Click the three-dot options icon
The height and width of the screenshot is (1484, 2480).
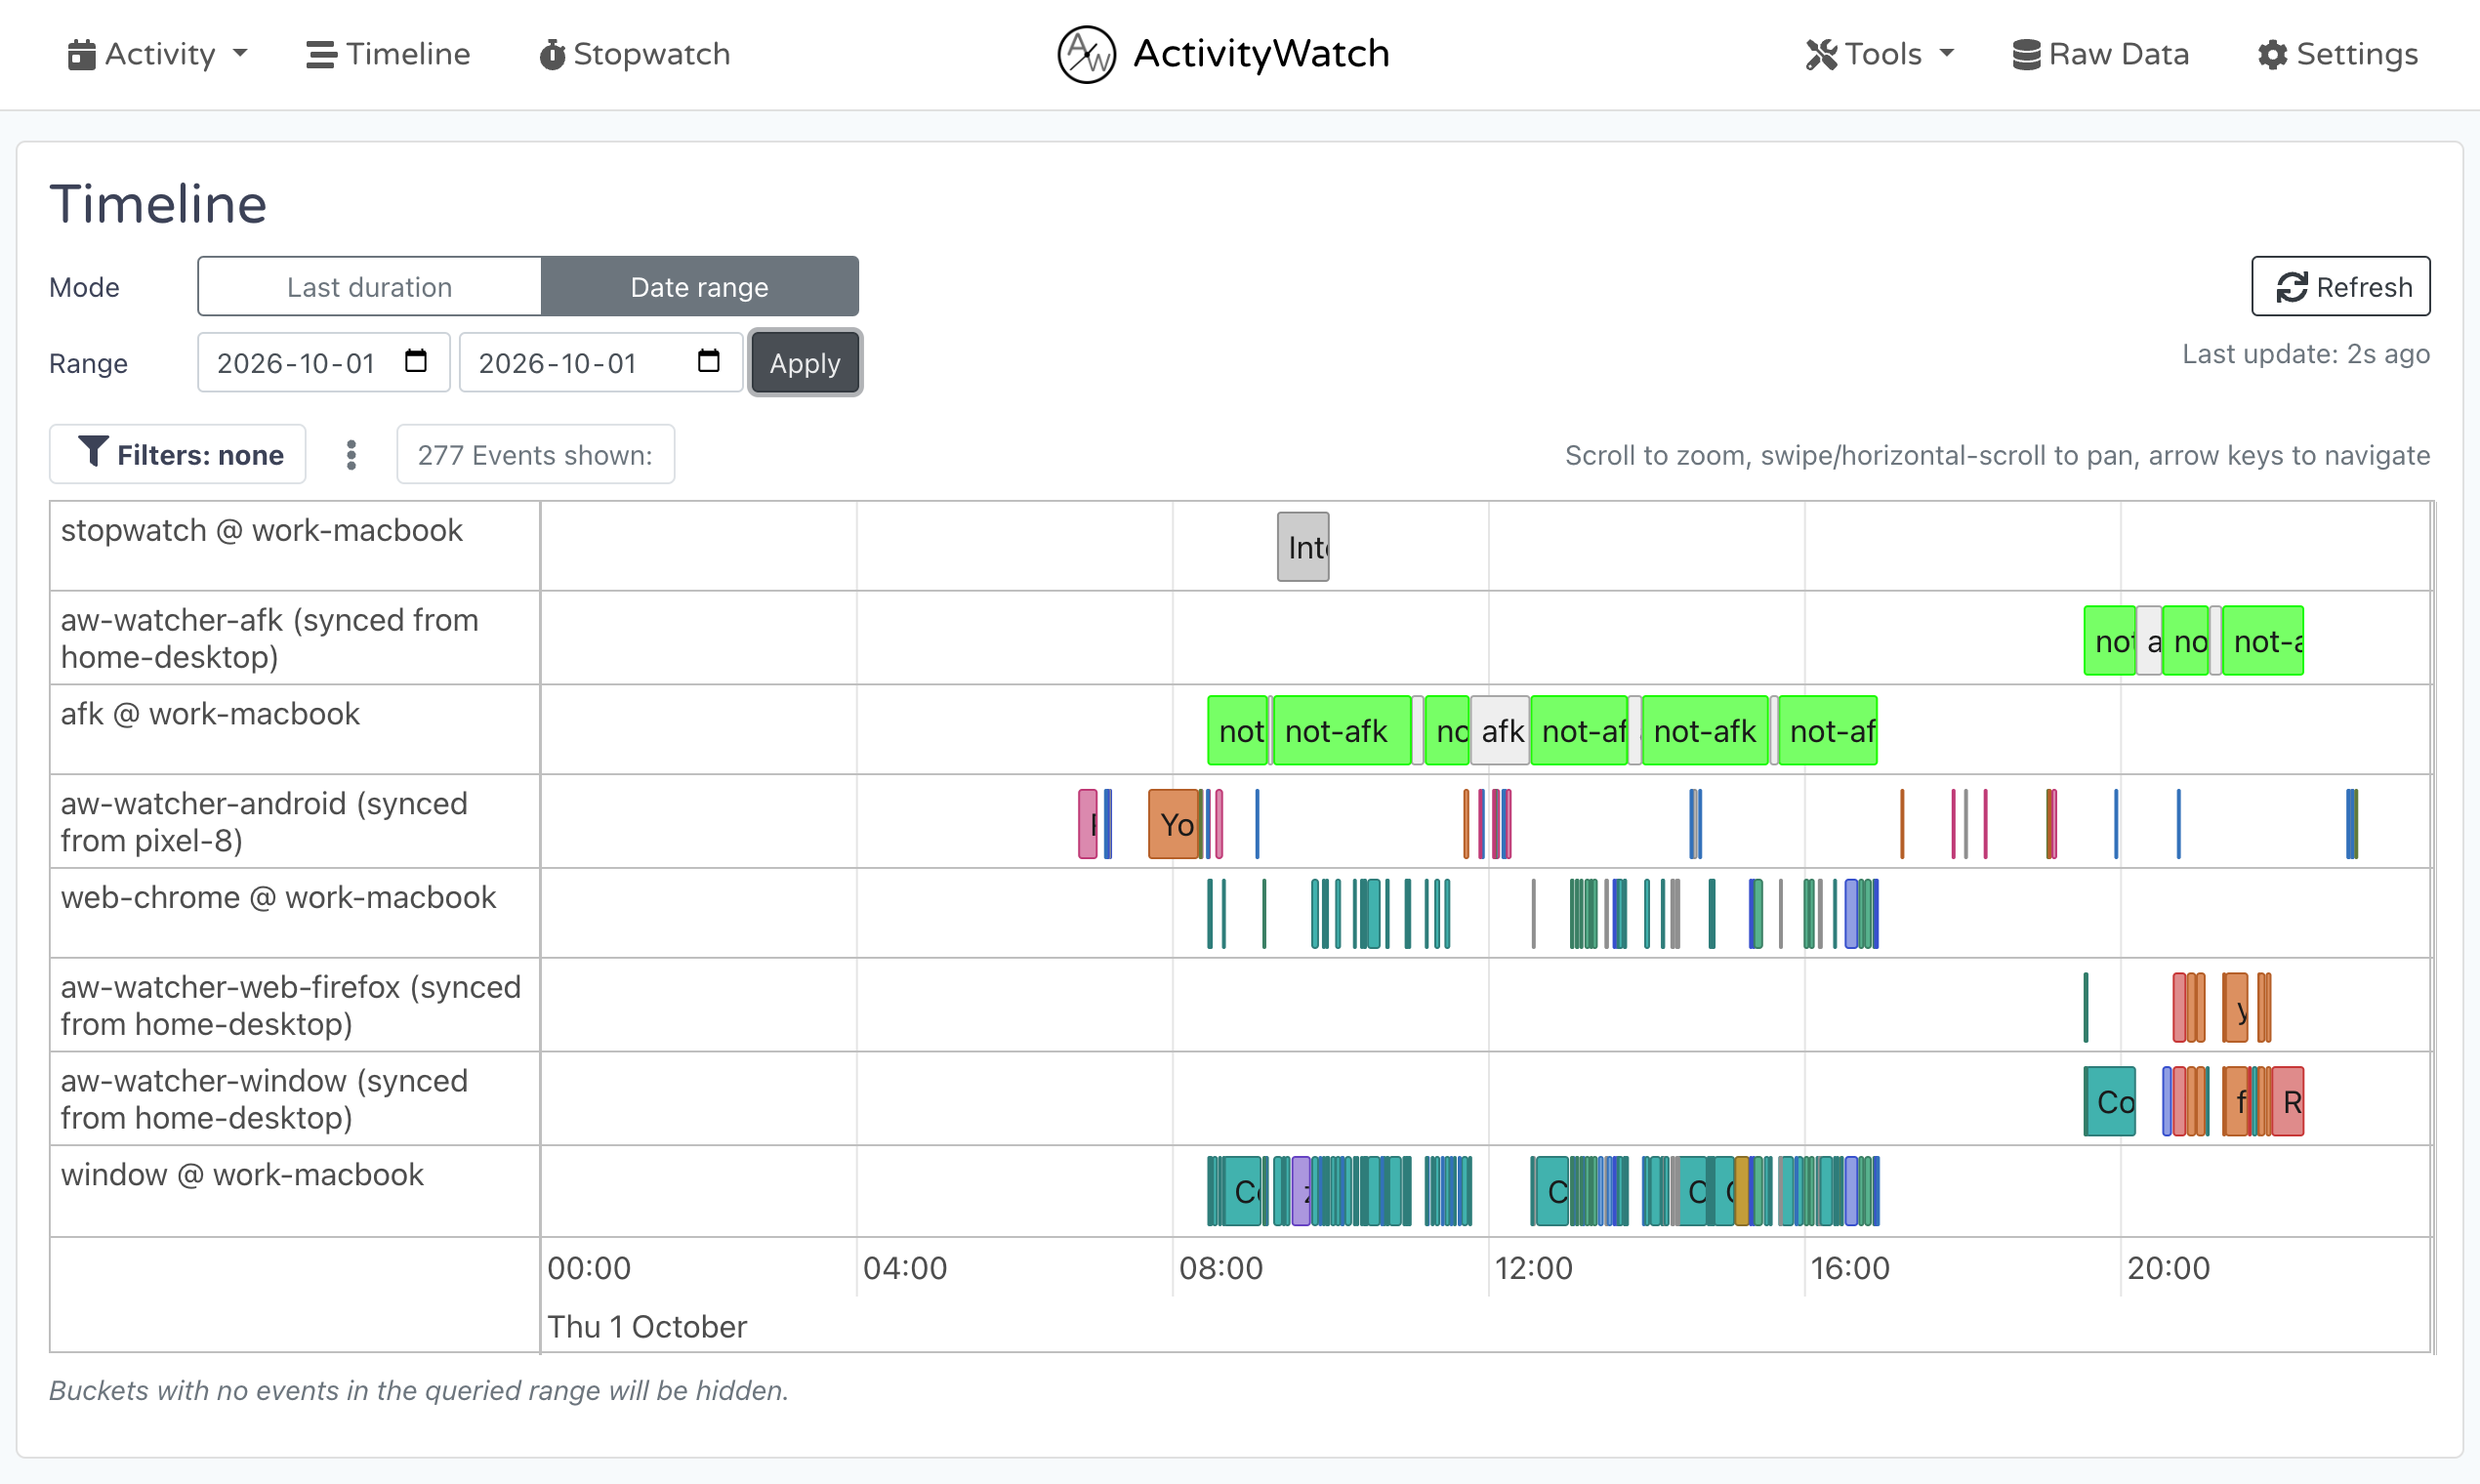351,455
